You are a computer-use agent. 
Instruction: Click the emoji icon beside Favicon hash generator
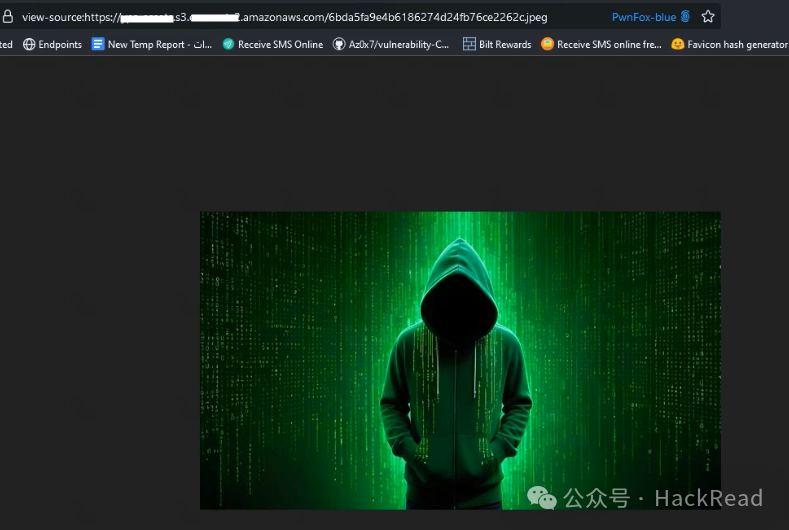[677, 44]
